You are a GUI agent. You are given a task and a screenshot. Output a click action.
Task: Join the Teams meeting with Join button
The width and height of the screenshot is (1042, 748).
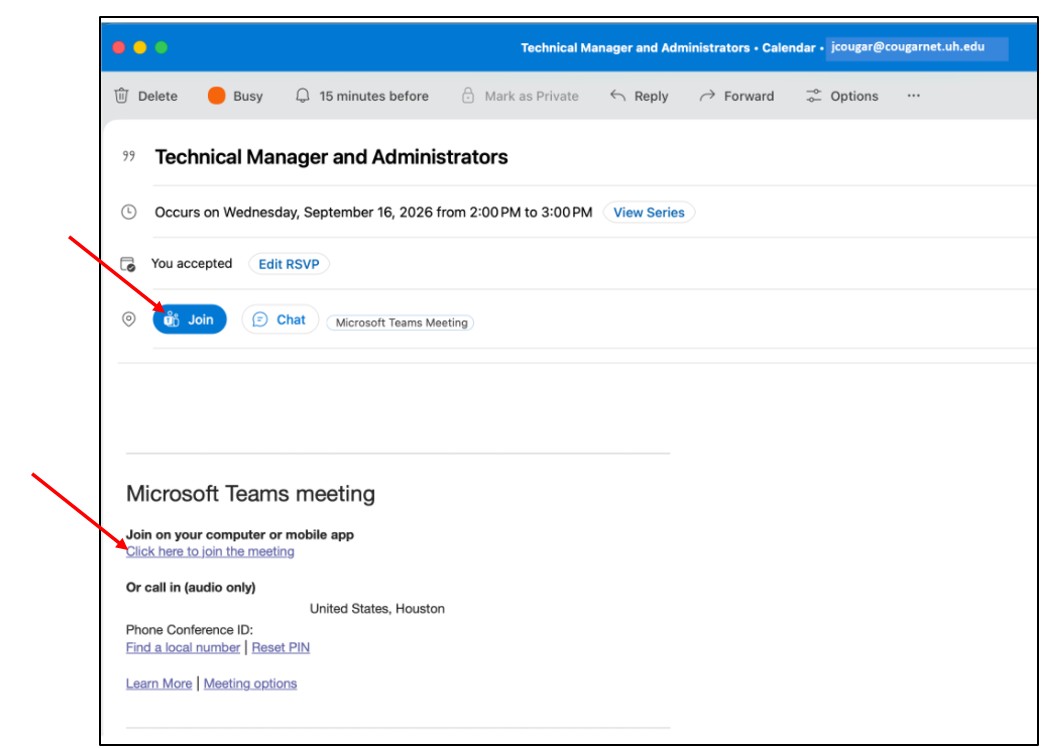pos(189,320)
